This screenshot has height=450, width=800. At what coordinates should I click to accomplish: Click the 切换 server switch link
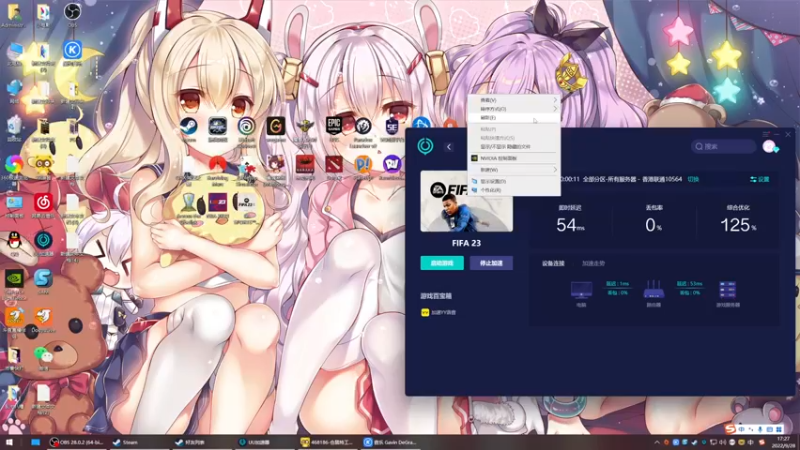coord(693,179)
